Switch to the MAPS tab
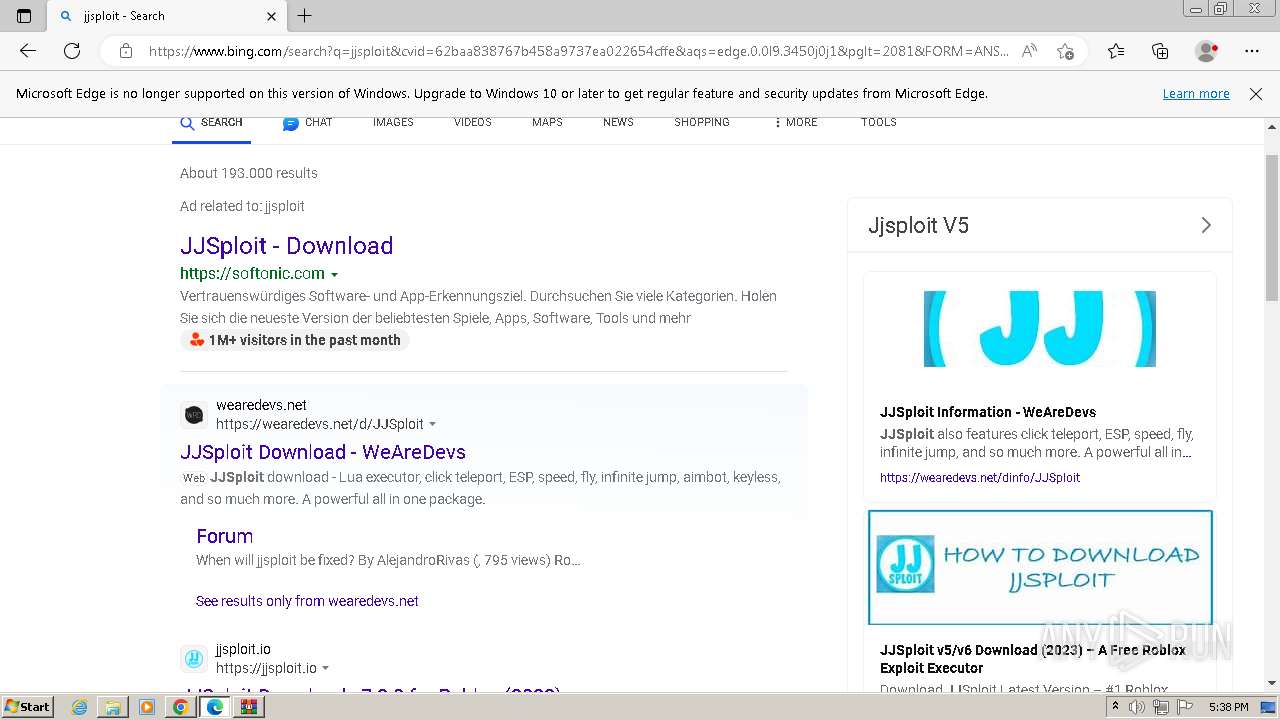 [x=547, y=123]
